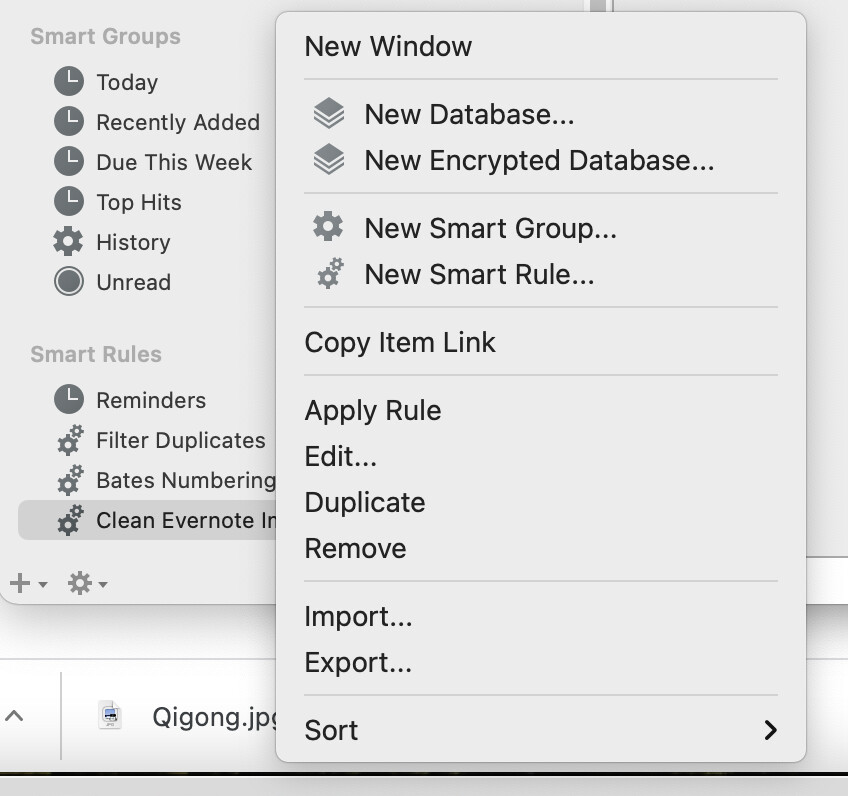Select the Due This Week smart group
848x796 pixels.
tap(172, 162)
